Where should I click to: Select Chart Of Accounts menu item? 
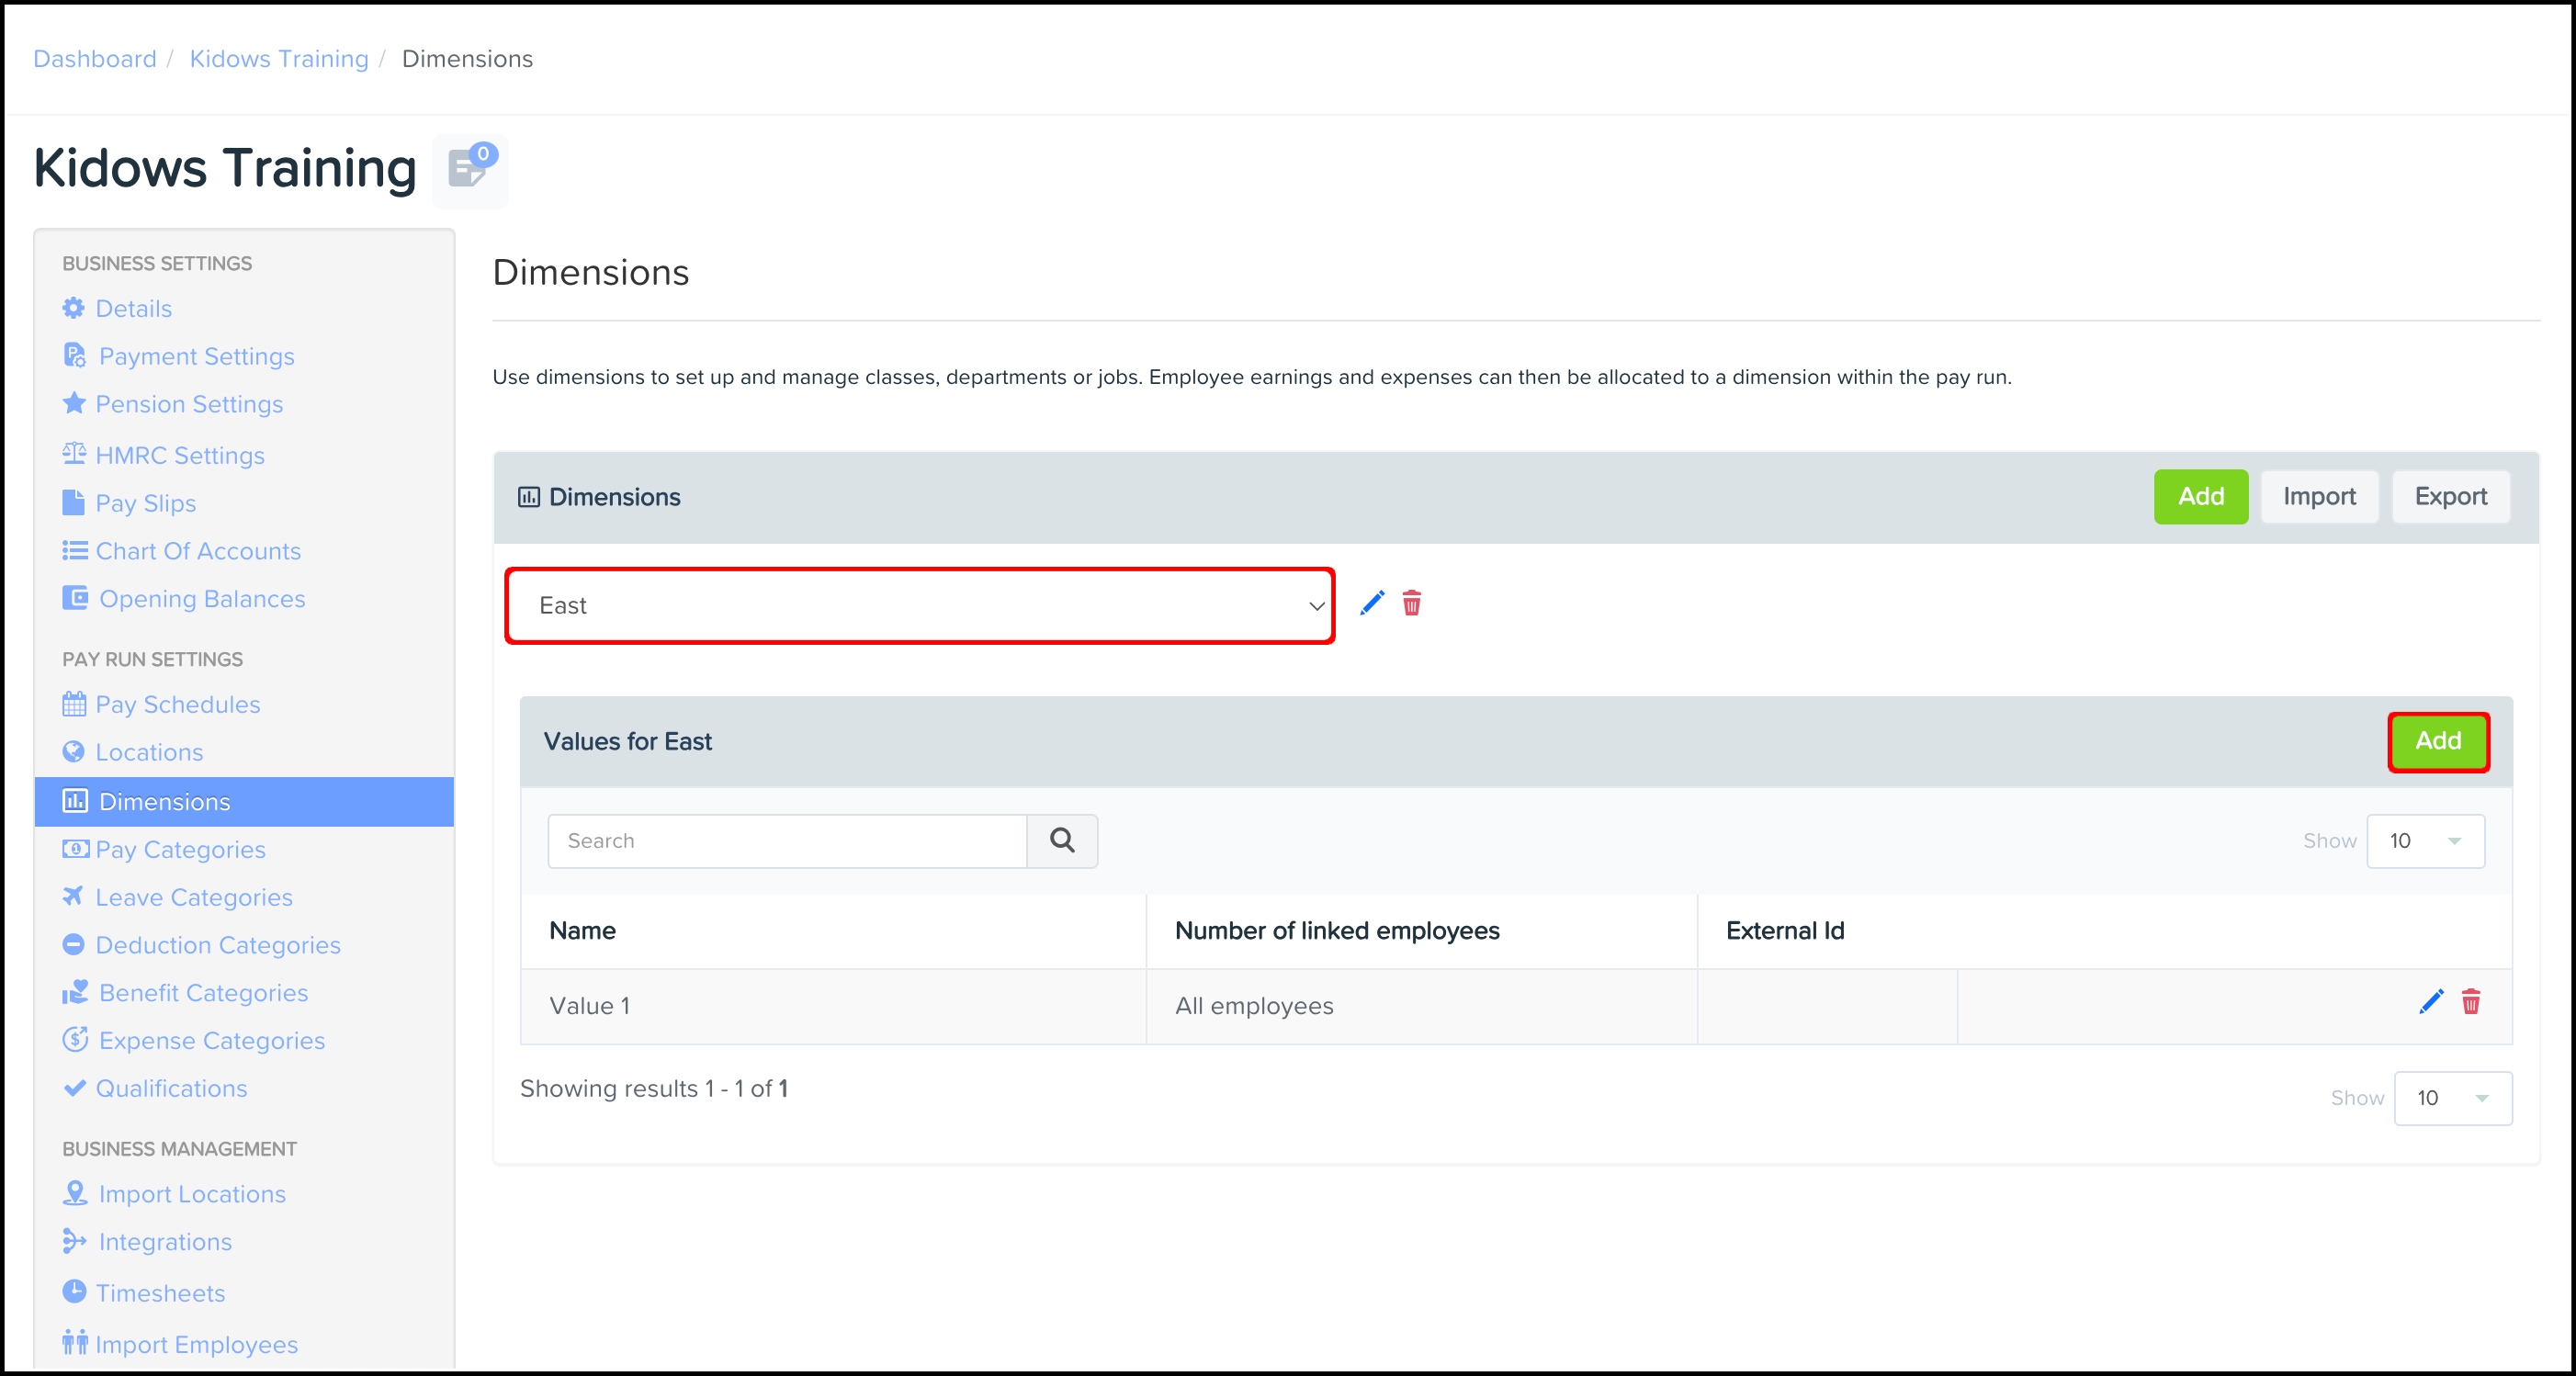(x=198, y=551)
